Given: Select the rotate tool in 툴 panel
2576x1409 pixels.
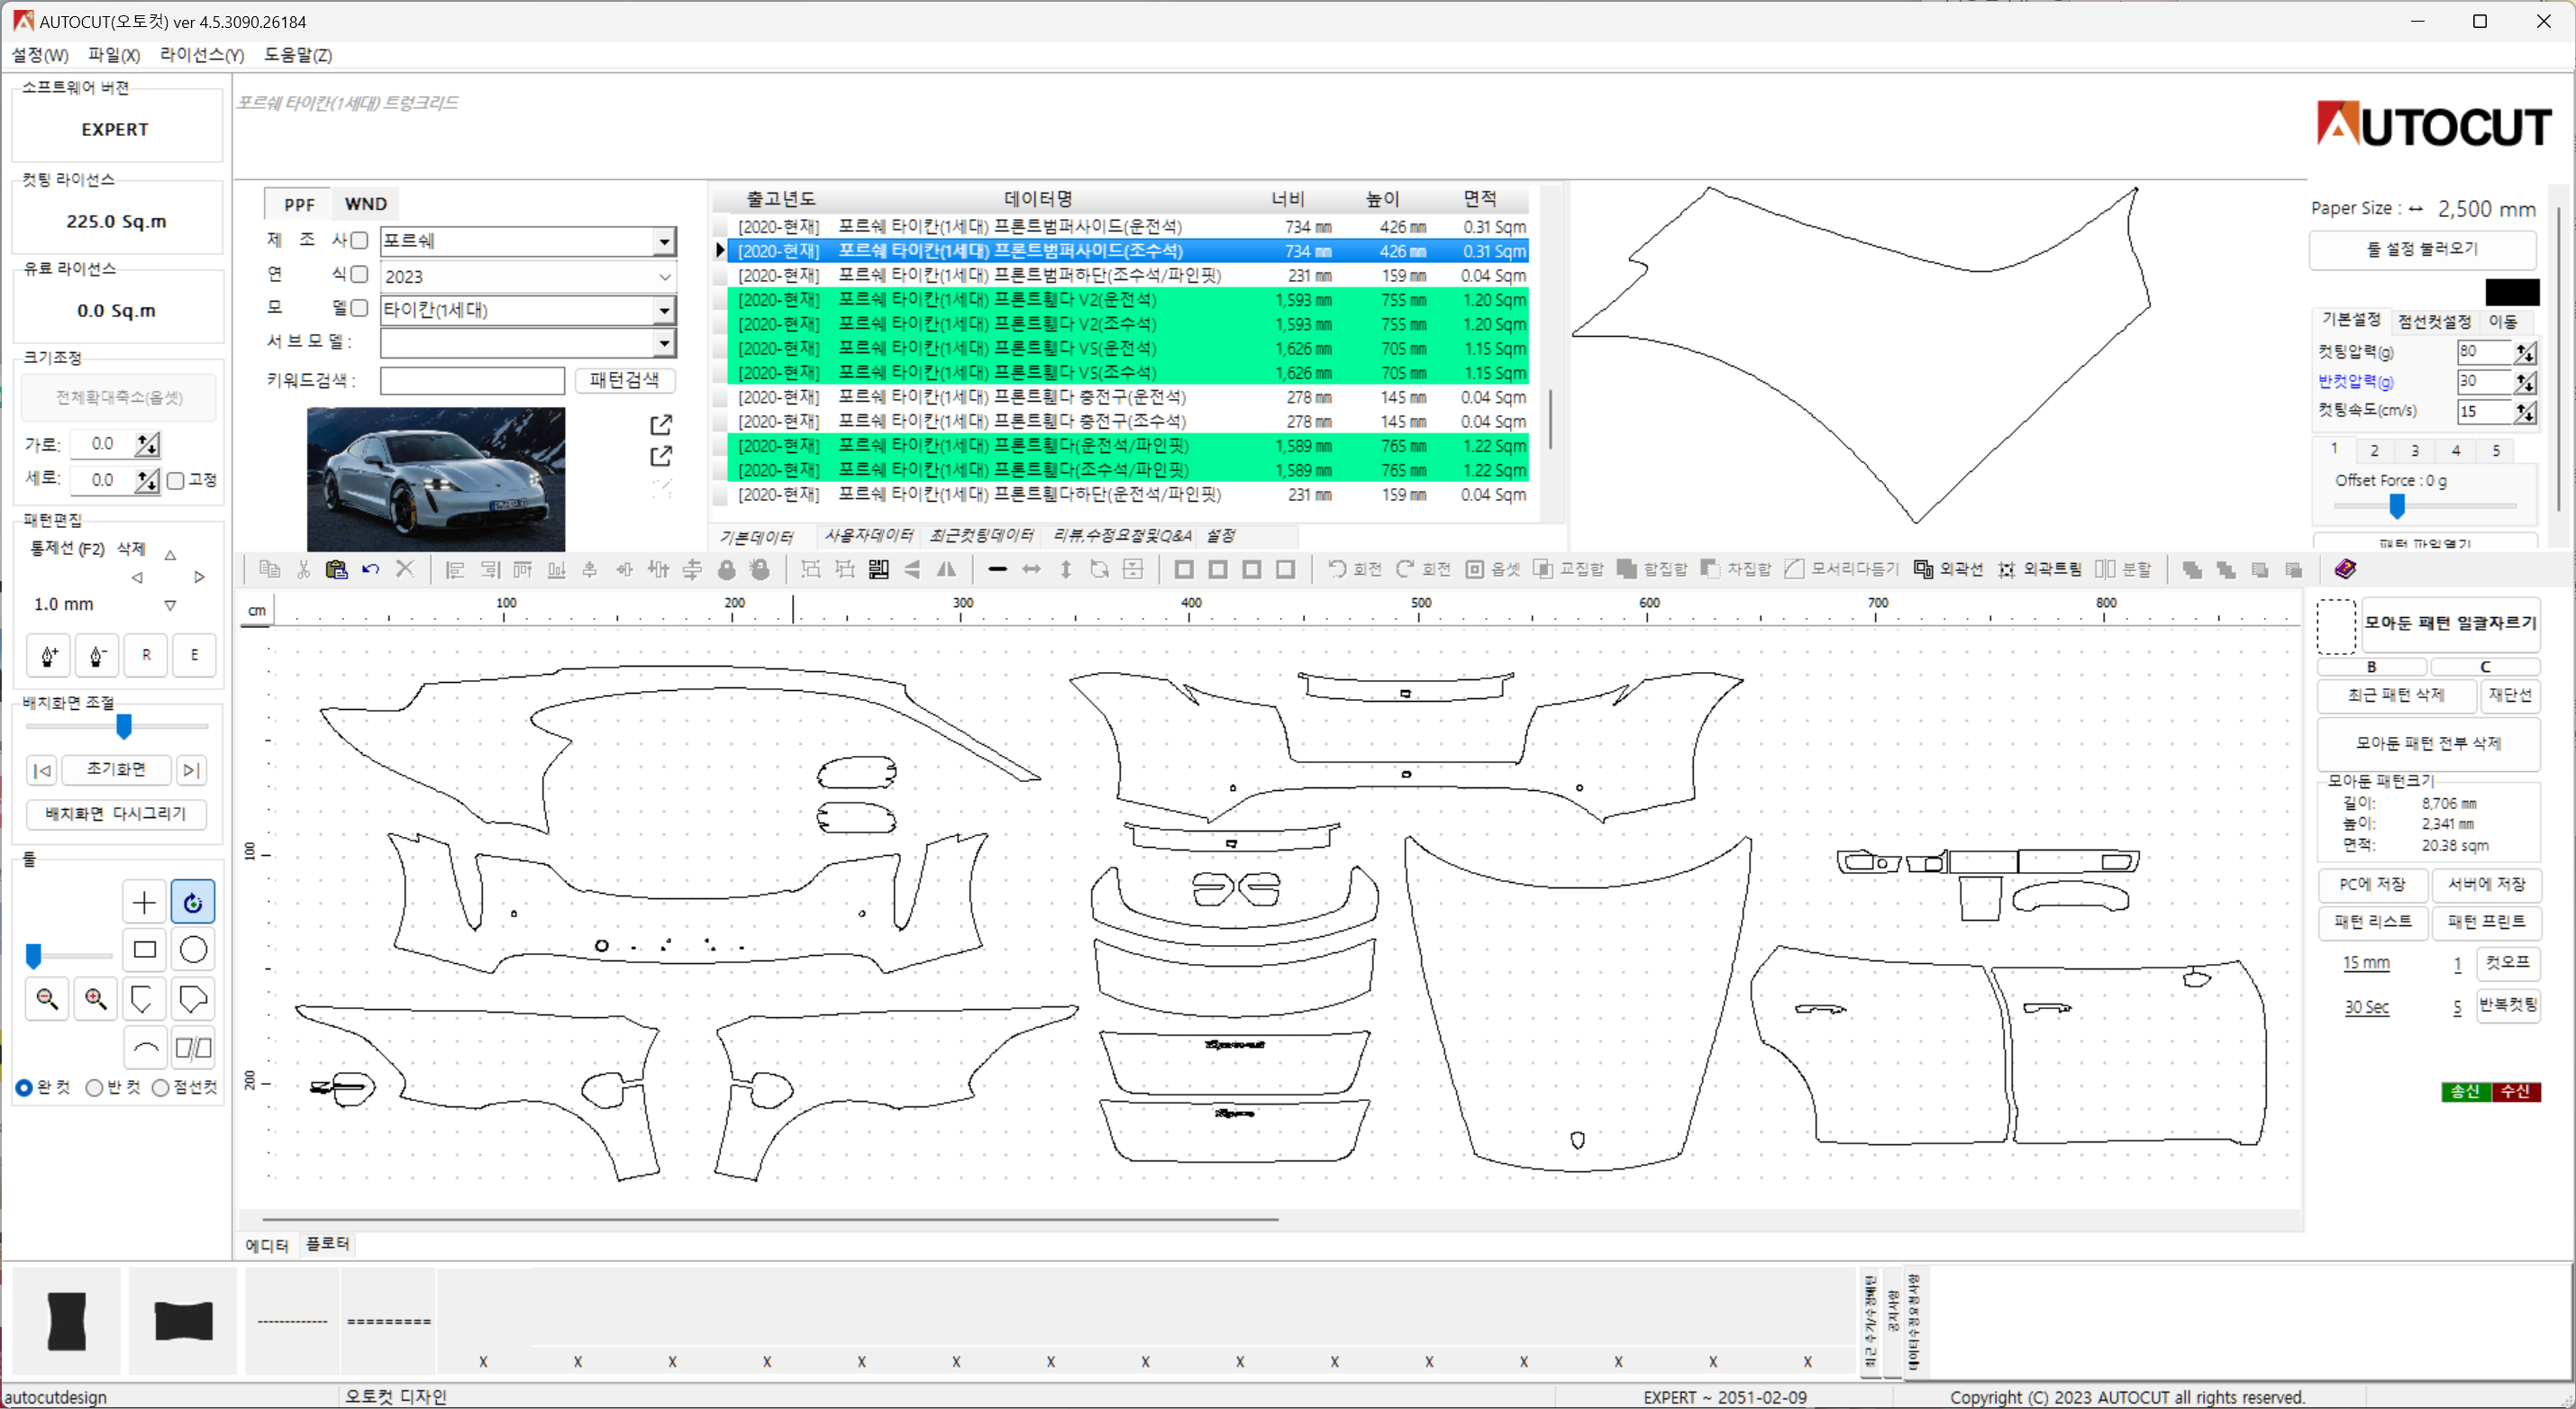Looking at the screenshot, I should 193,902.
